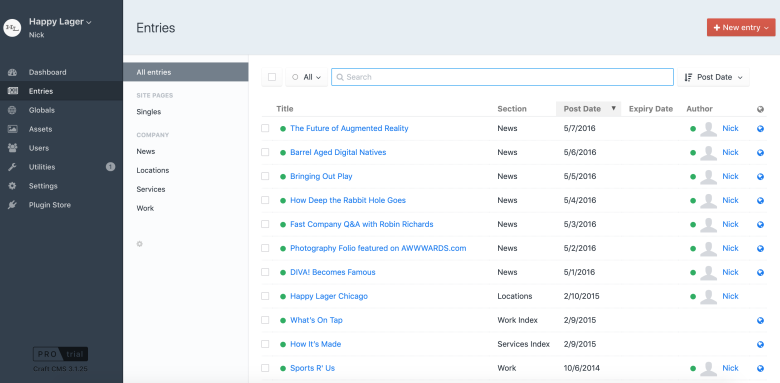780x383 pixels.
Task: Tick the DIVA! Becomes Famous checkbox
Action: 265,272
